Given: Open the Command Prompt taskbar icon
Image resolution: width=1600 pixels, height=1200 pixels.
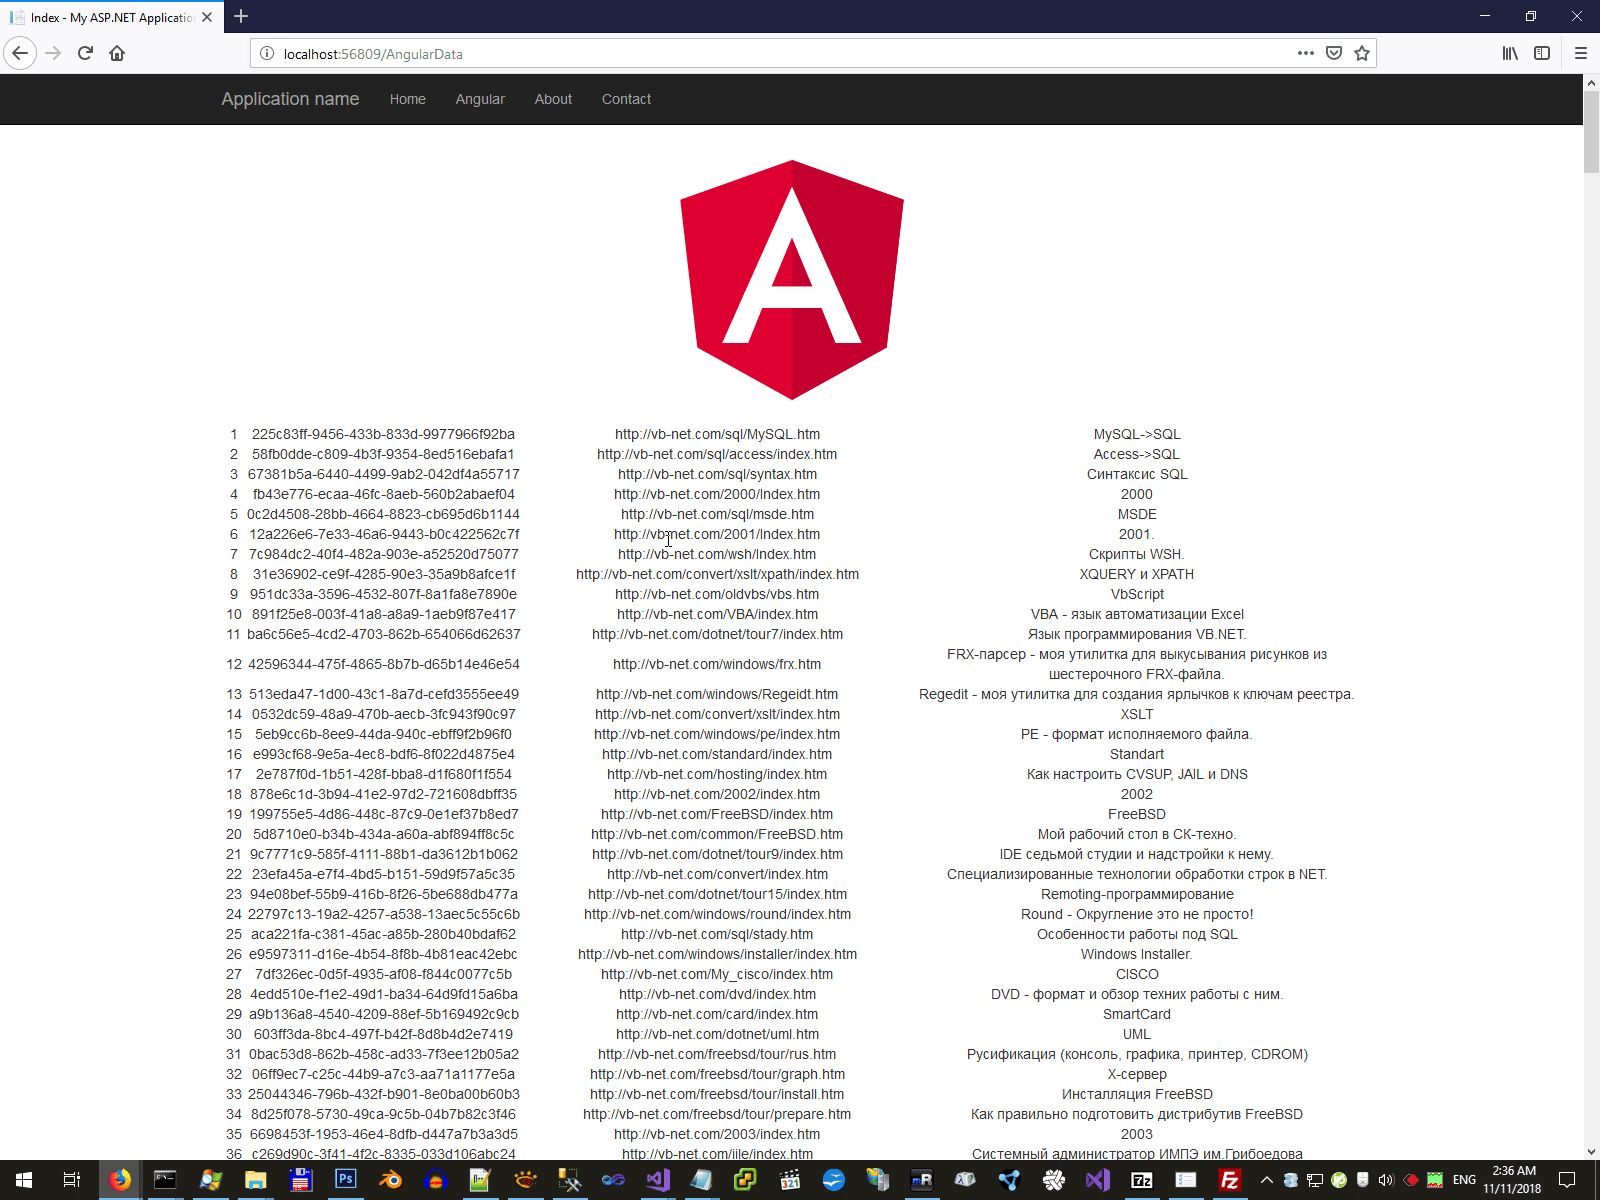Looking at the screenshot, I should point(165,1180).
